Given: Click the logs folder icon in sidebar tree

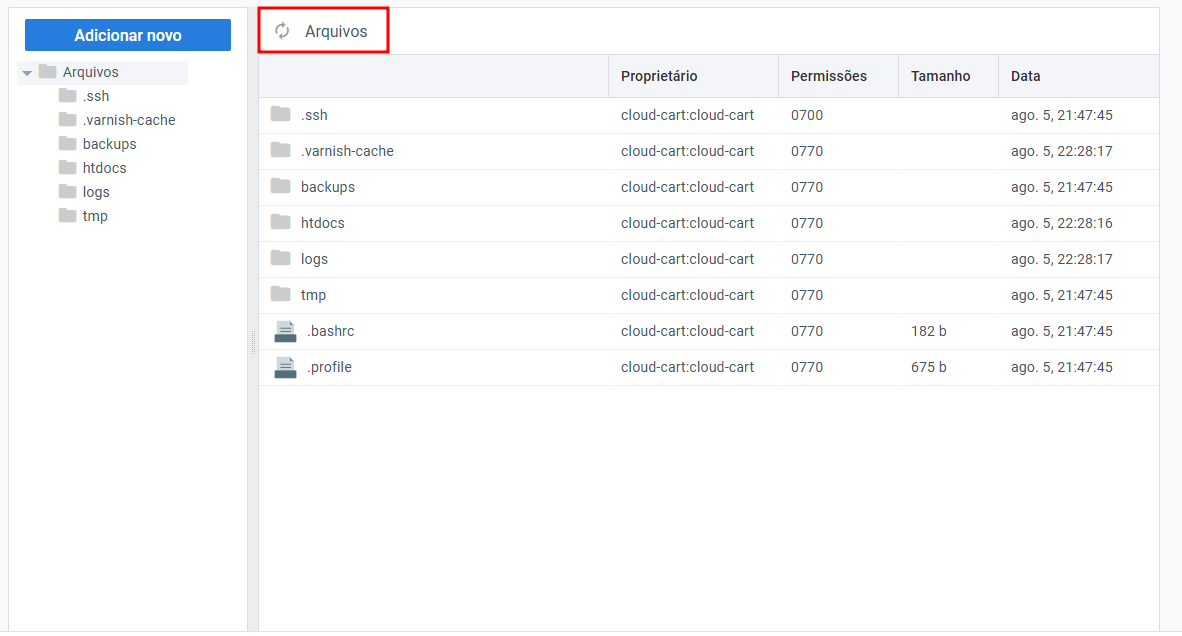Looking at the screenshot, I should [x=68, y=191].
